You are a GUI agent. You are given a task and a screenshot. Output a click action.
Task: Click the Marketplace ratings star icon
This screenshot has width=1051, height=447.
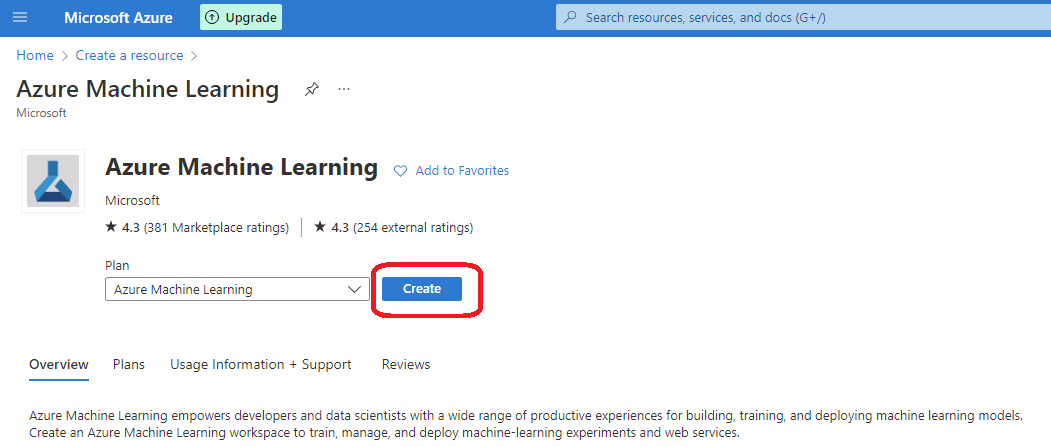pos(111,227)
